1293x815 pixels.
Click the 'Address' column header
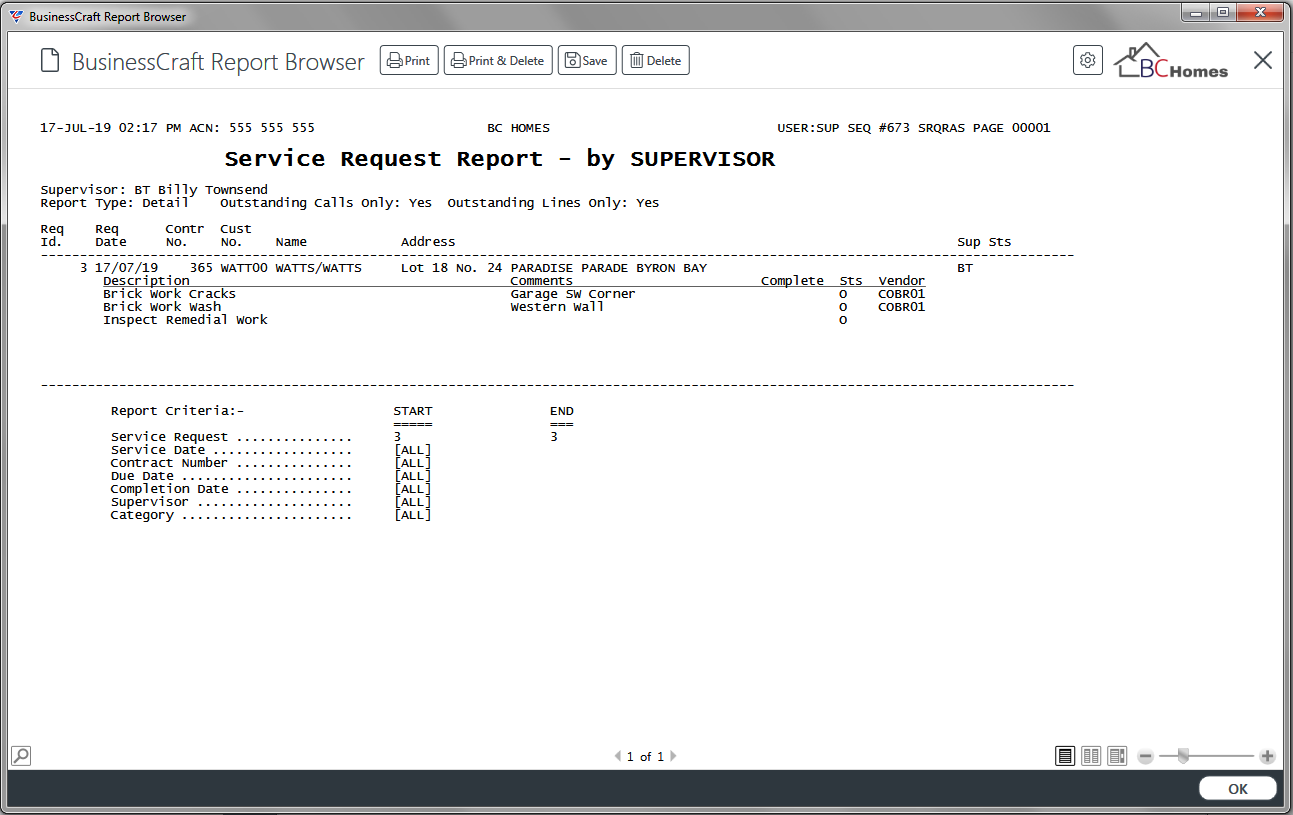pyautogui.click(x=428, y=242)
